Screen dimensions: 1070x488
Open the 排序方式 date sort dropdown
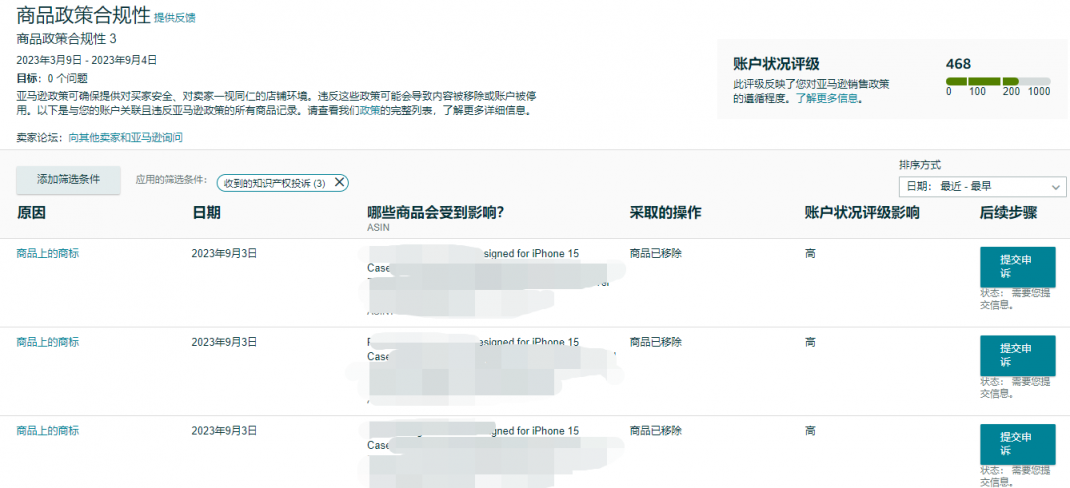click(982, 186)
